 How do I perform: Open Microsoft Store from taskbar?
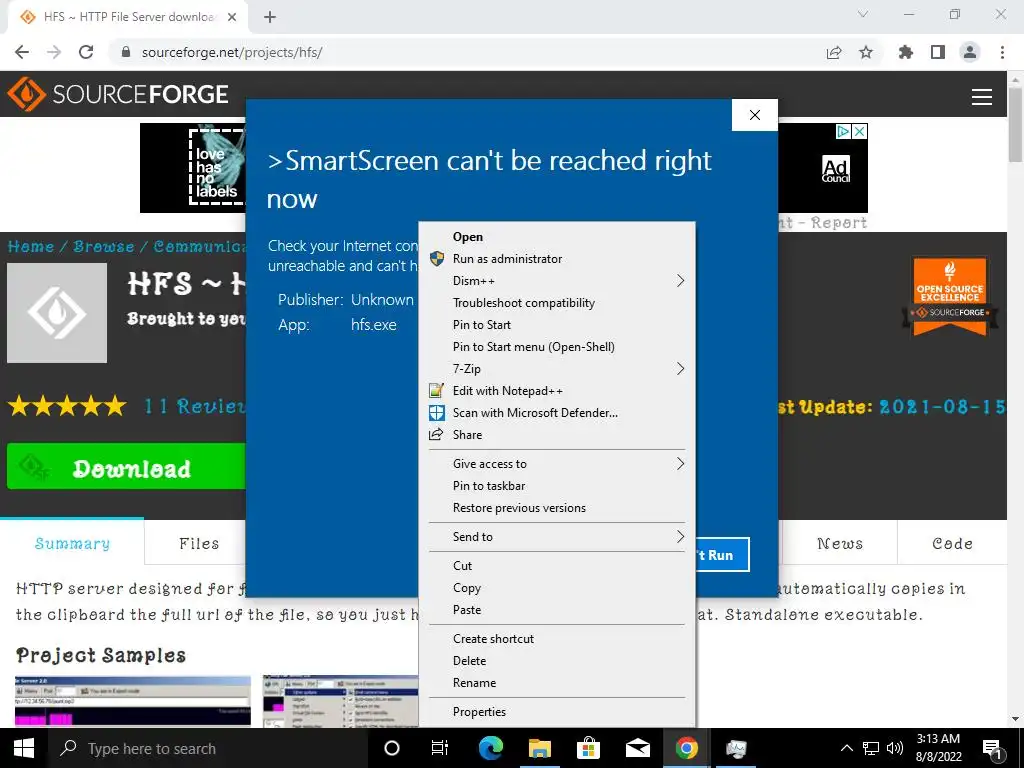pyautogui.click(x=588, y=748)
